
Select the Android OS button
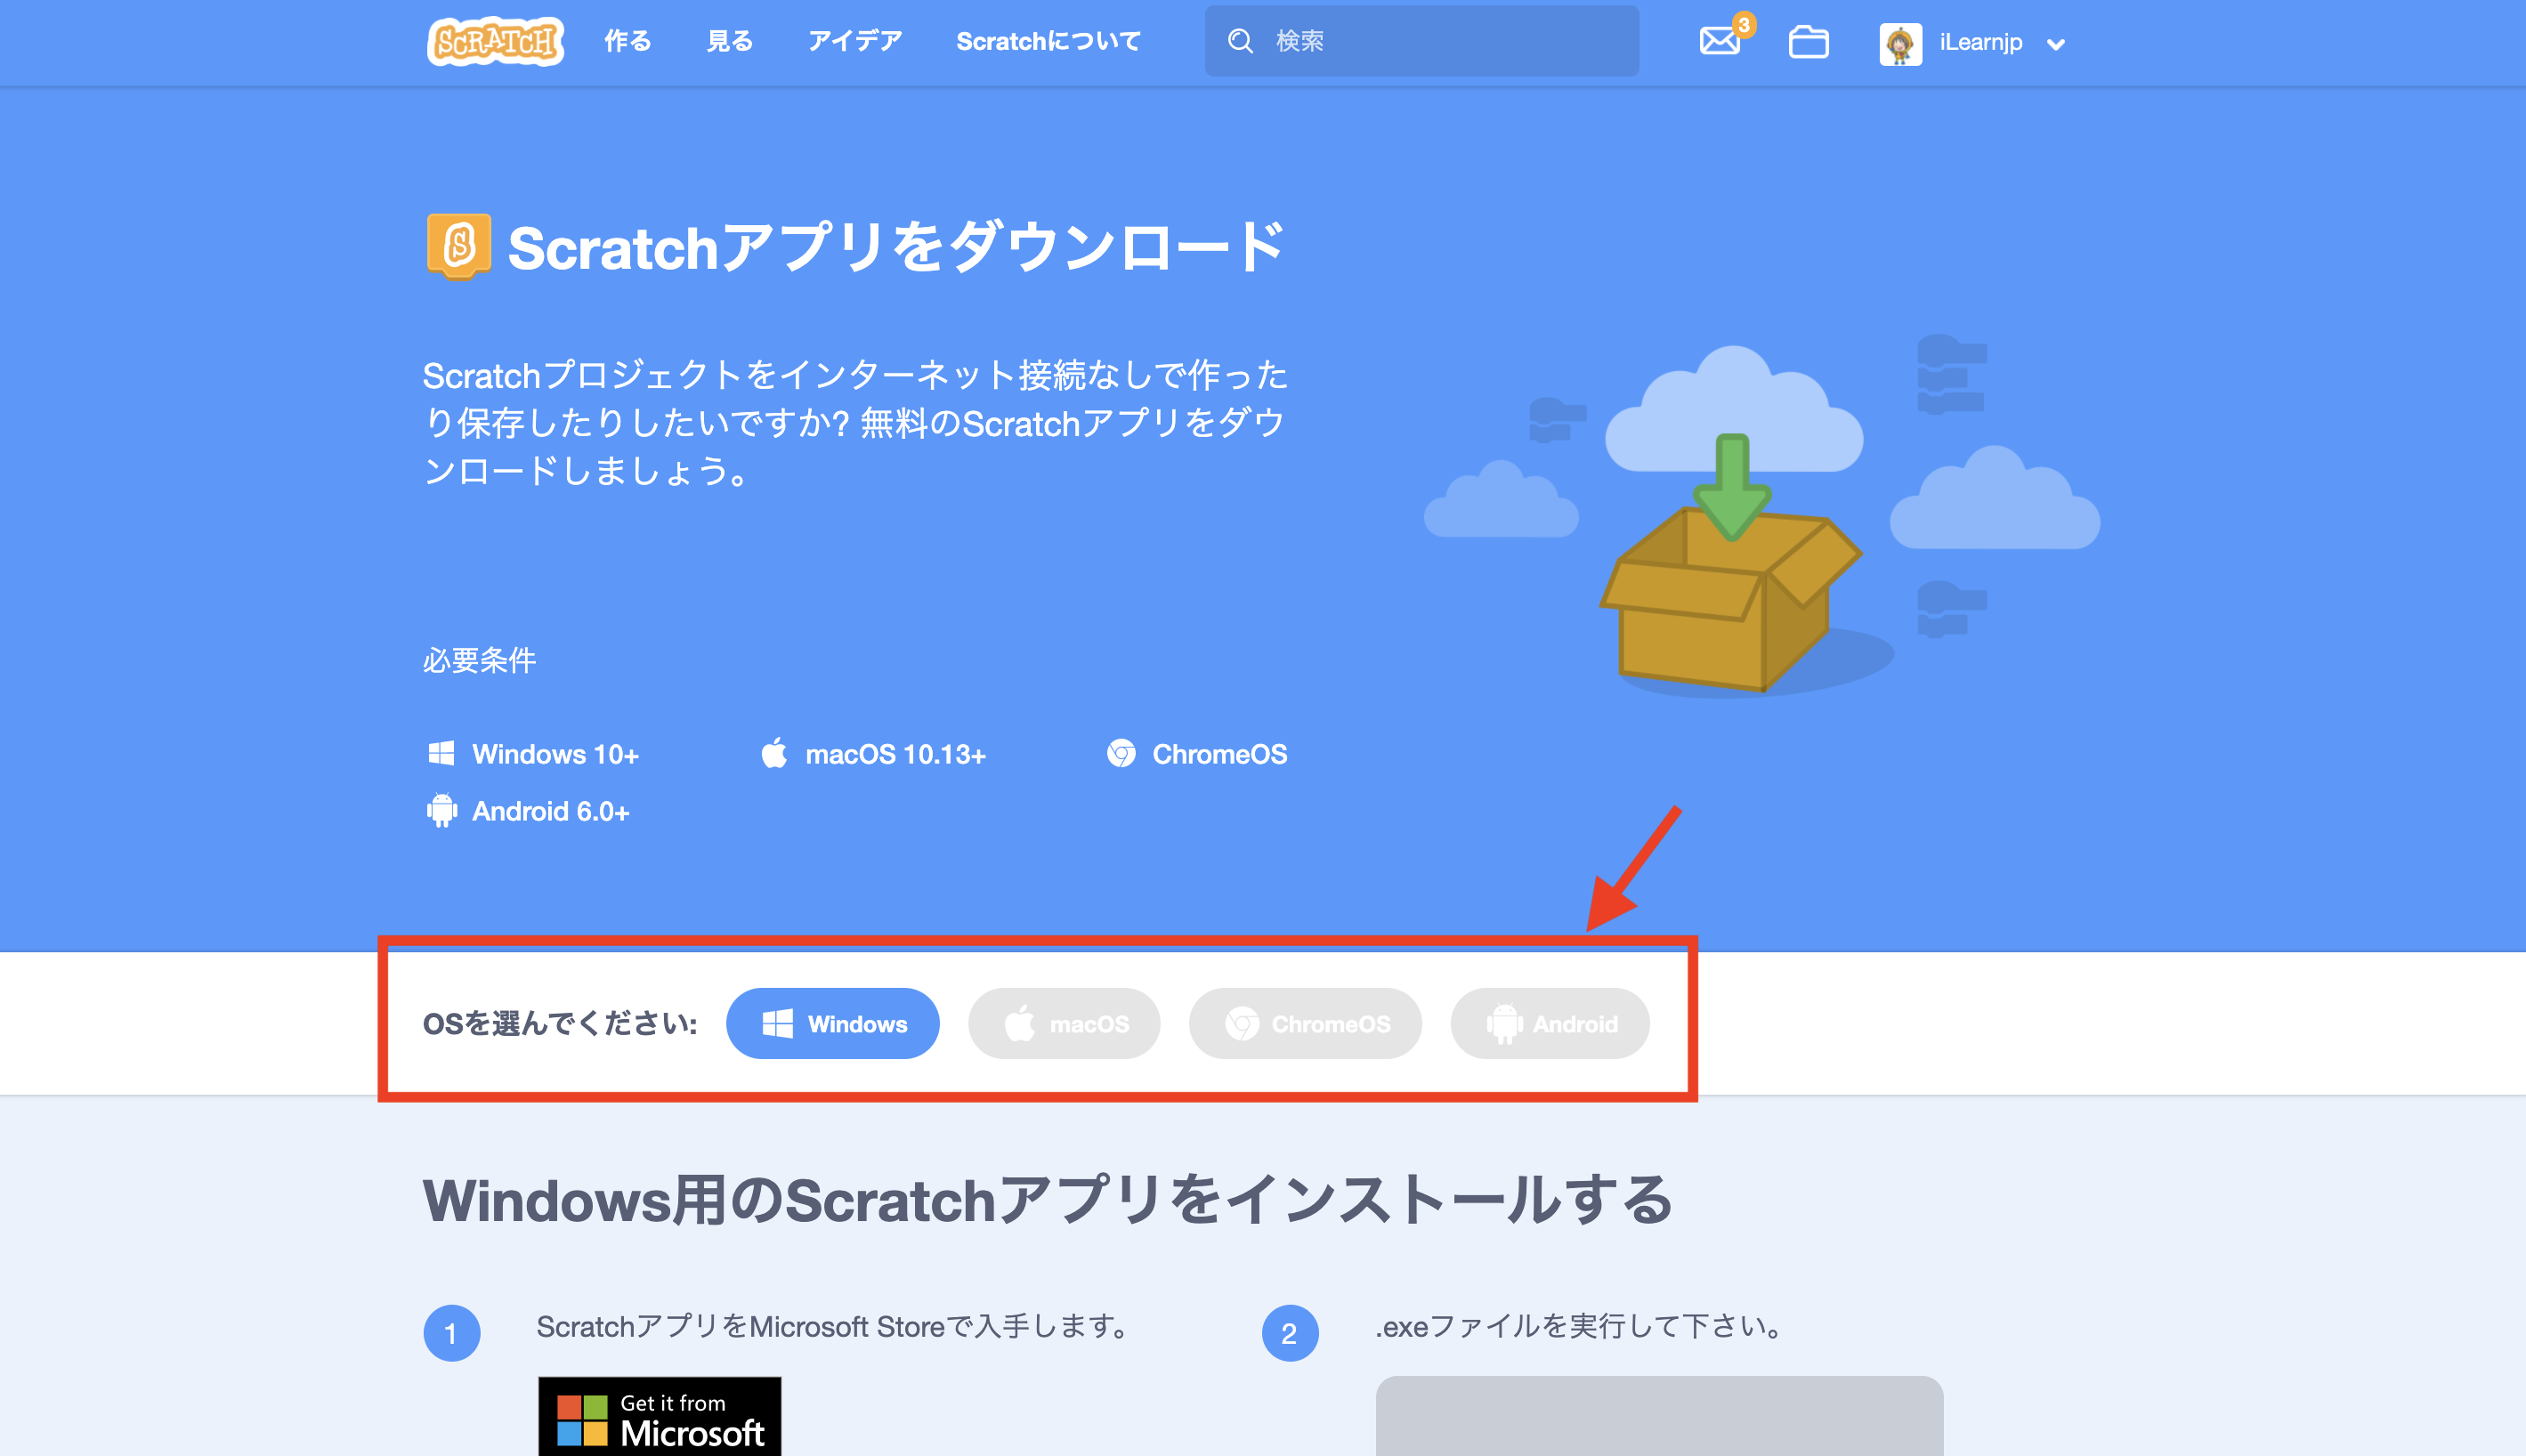click(1549, 1023)
